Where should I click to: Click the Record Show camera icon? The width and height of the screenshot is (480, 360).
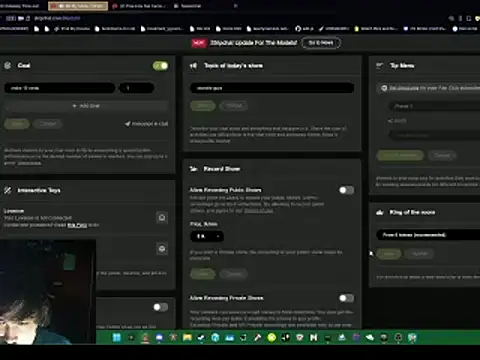pos(194,169)
